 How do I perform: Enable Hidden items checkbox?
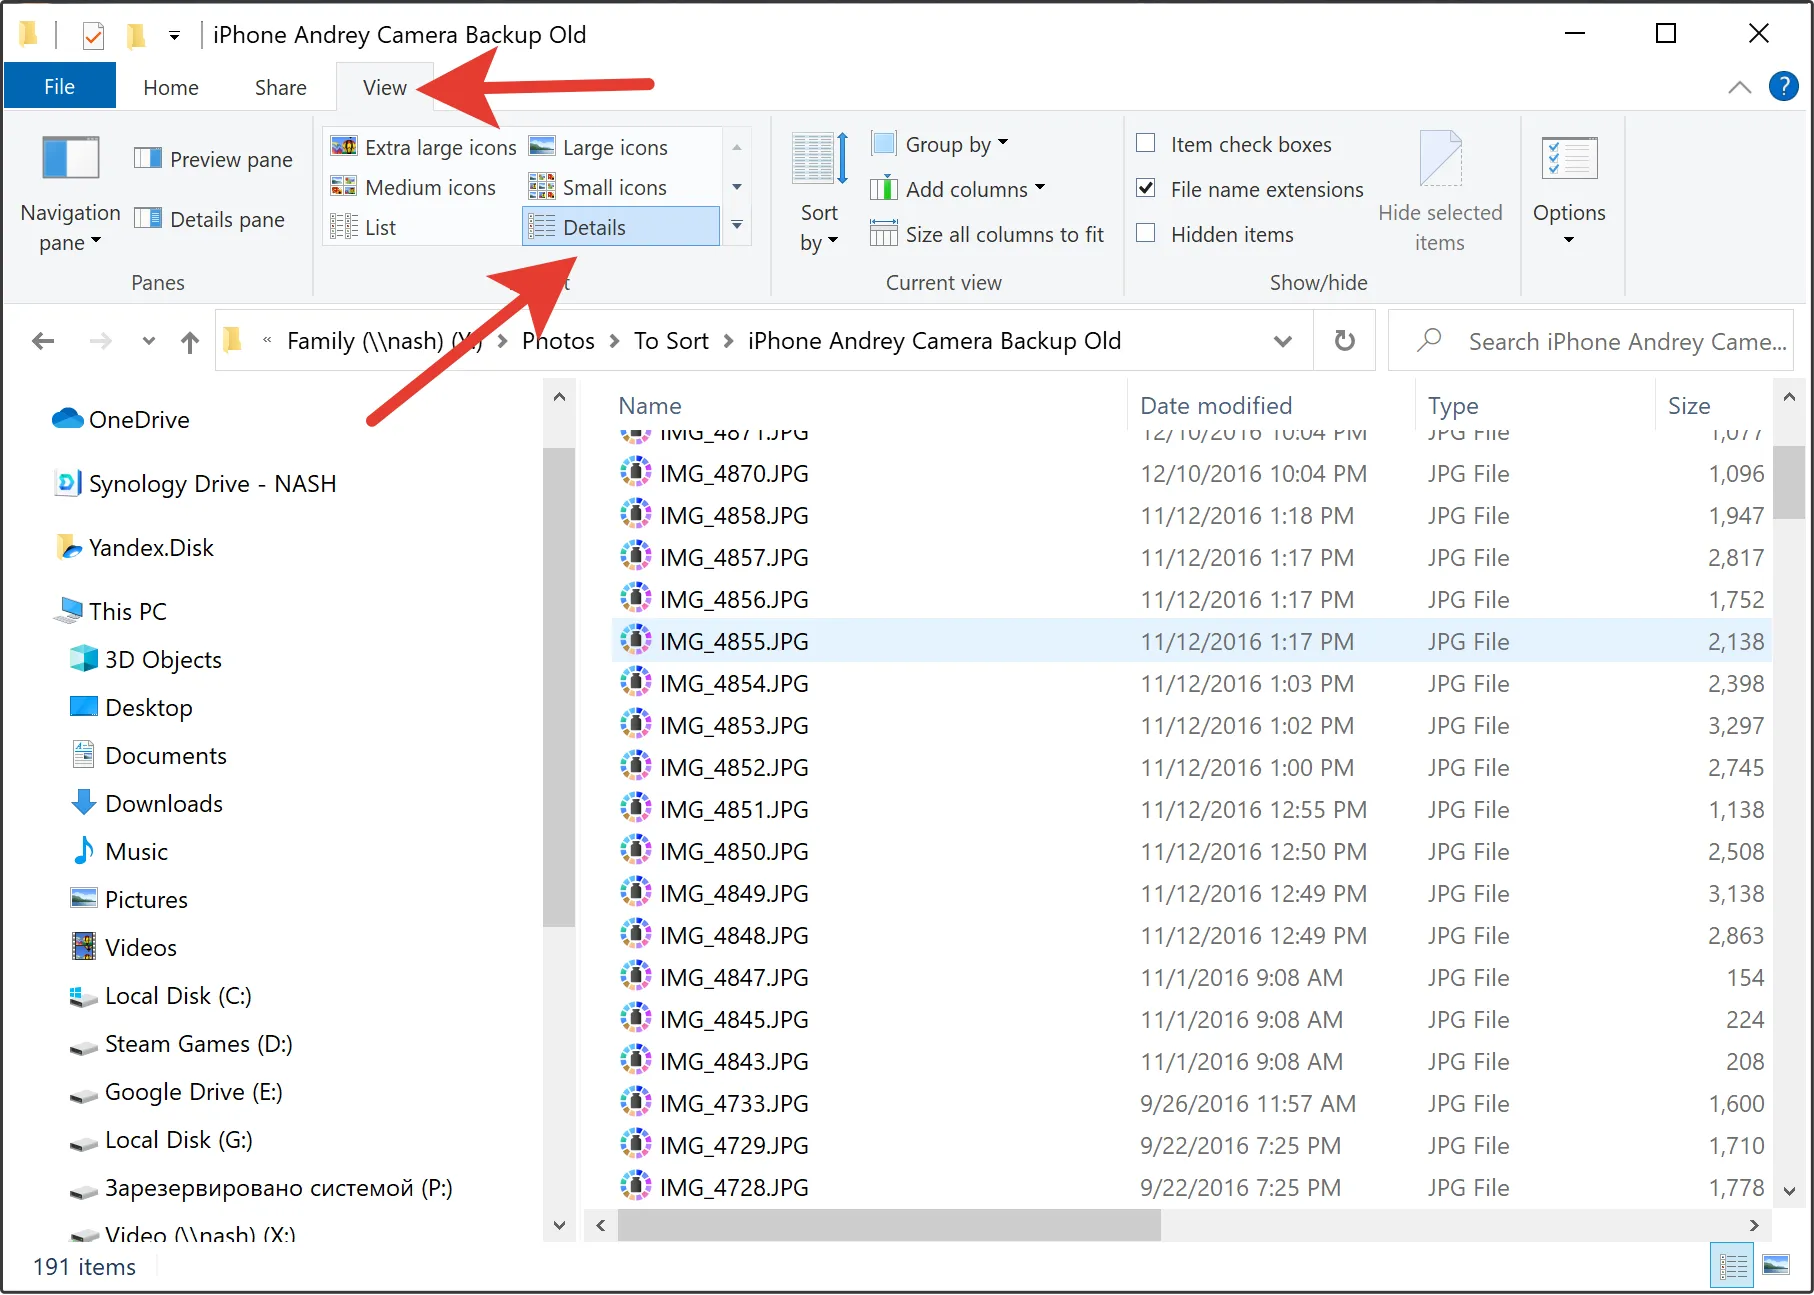click(x=1146, y=233)
